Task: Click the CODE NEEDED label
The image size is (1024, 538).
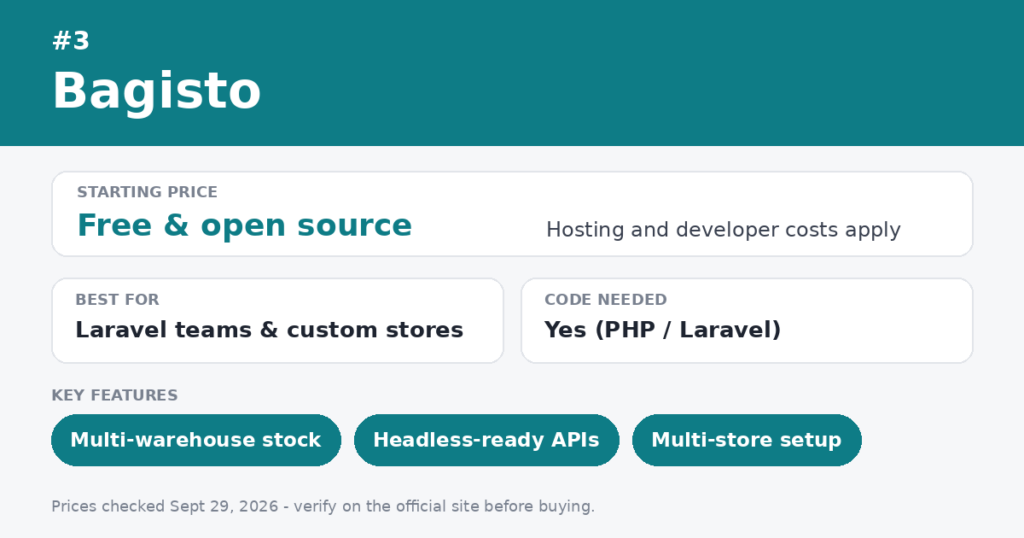Action: click(605, 300)
